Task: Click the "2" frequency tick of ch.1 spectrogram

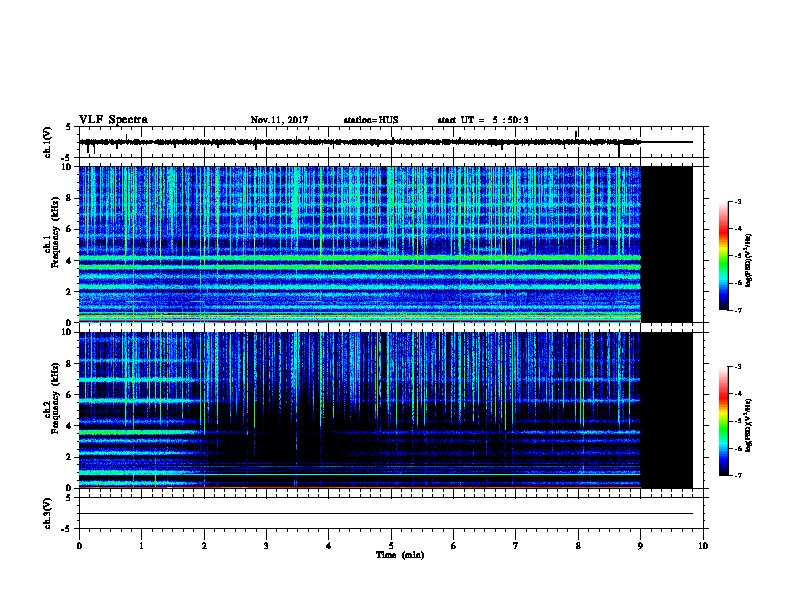Action: pos(70,292)
